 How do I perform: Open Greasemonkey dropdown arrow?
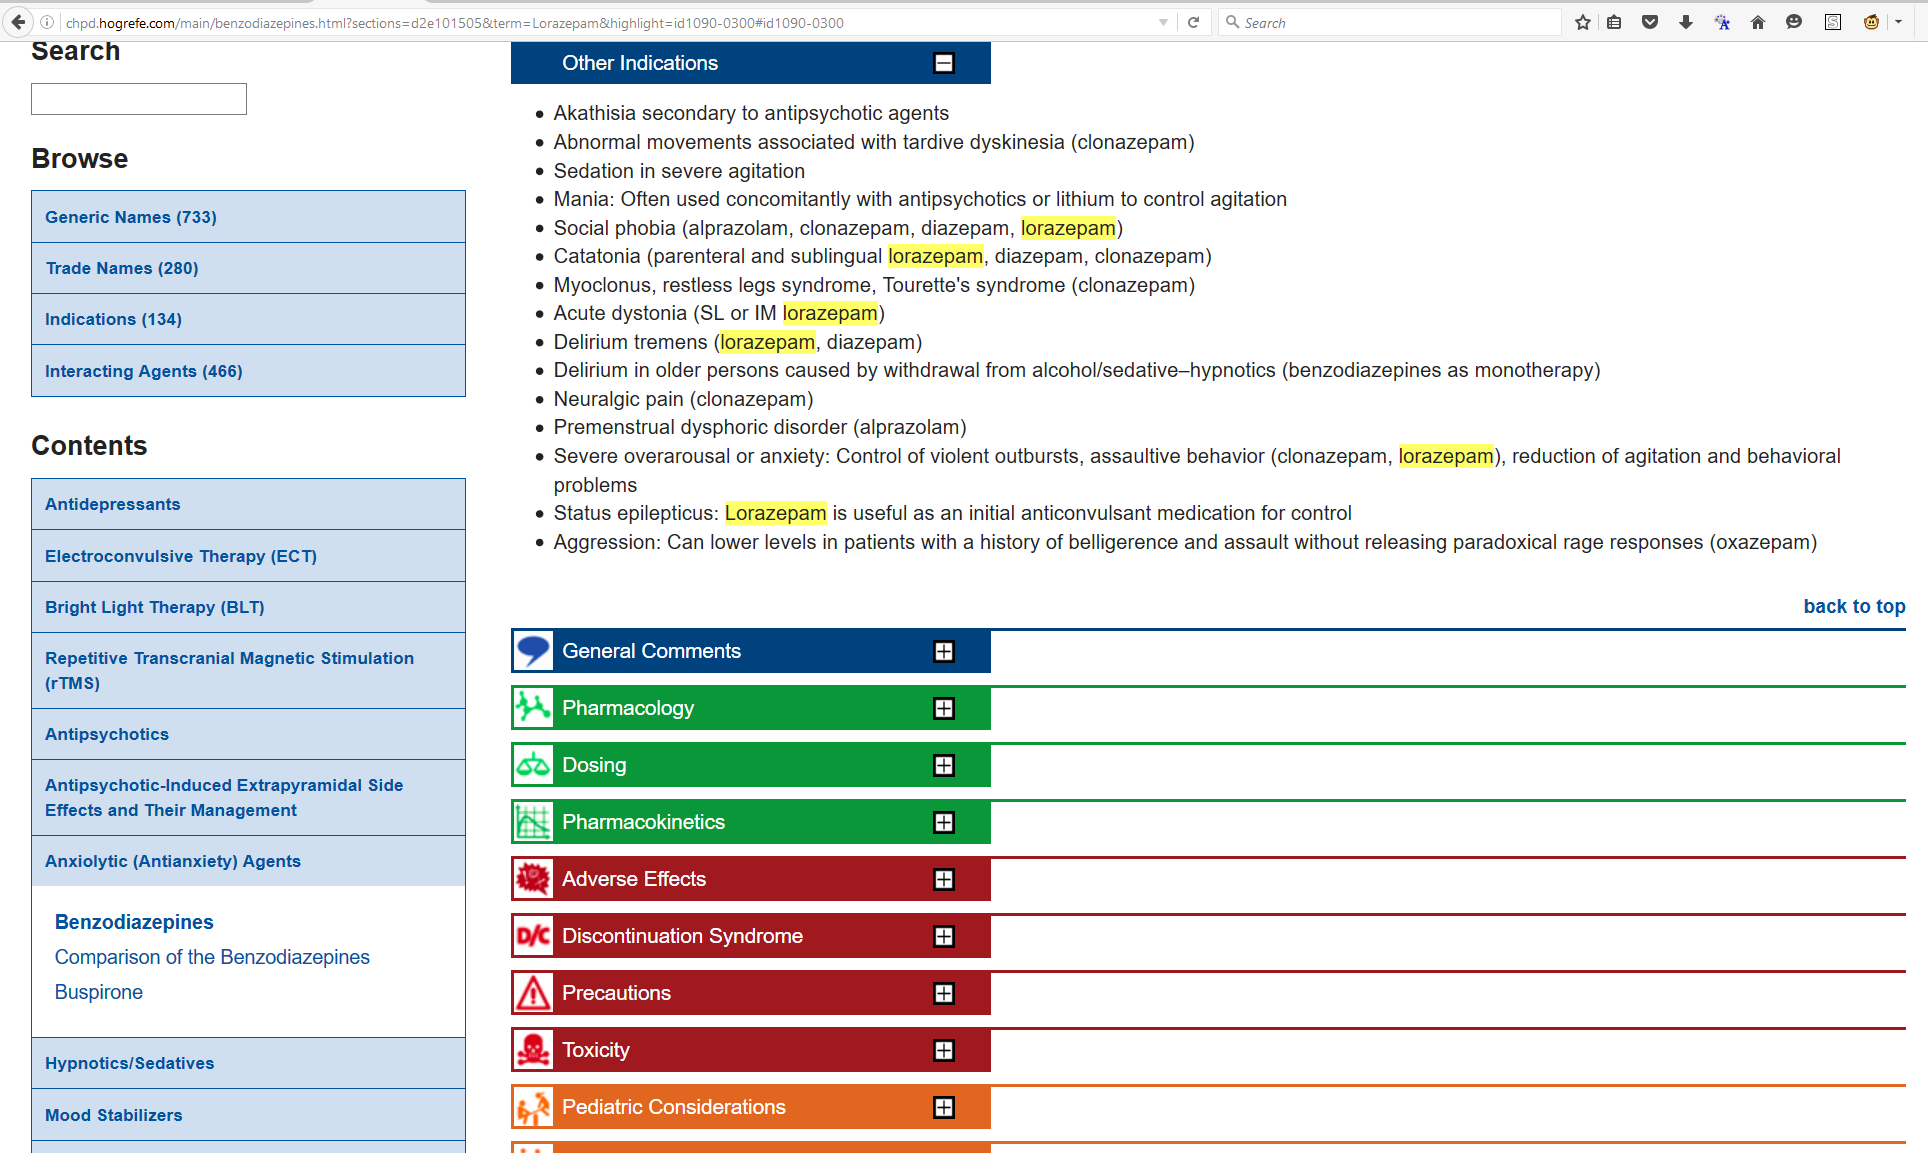click(1898, 22)
